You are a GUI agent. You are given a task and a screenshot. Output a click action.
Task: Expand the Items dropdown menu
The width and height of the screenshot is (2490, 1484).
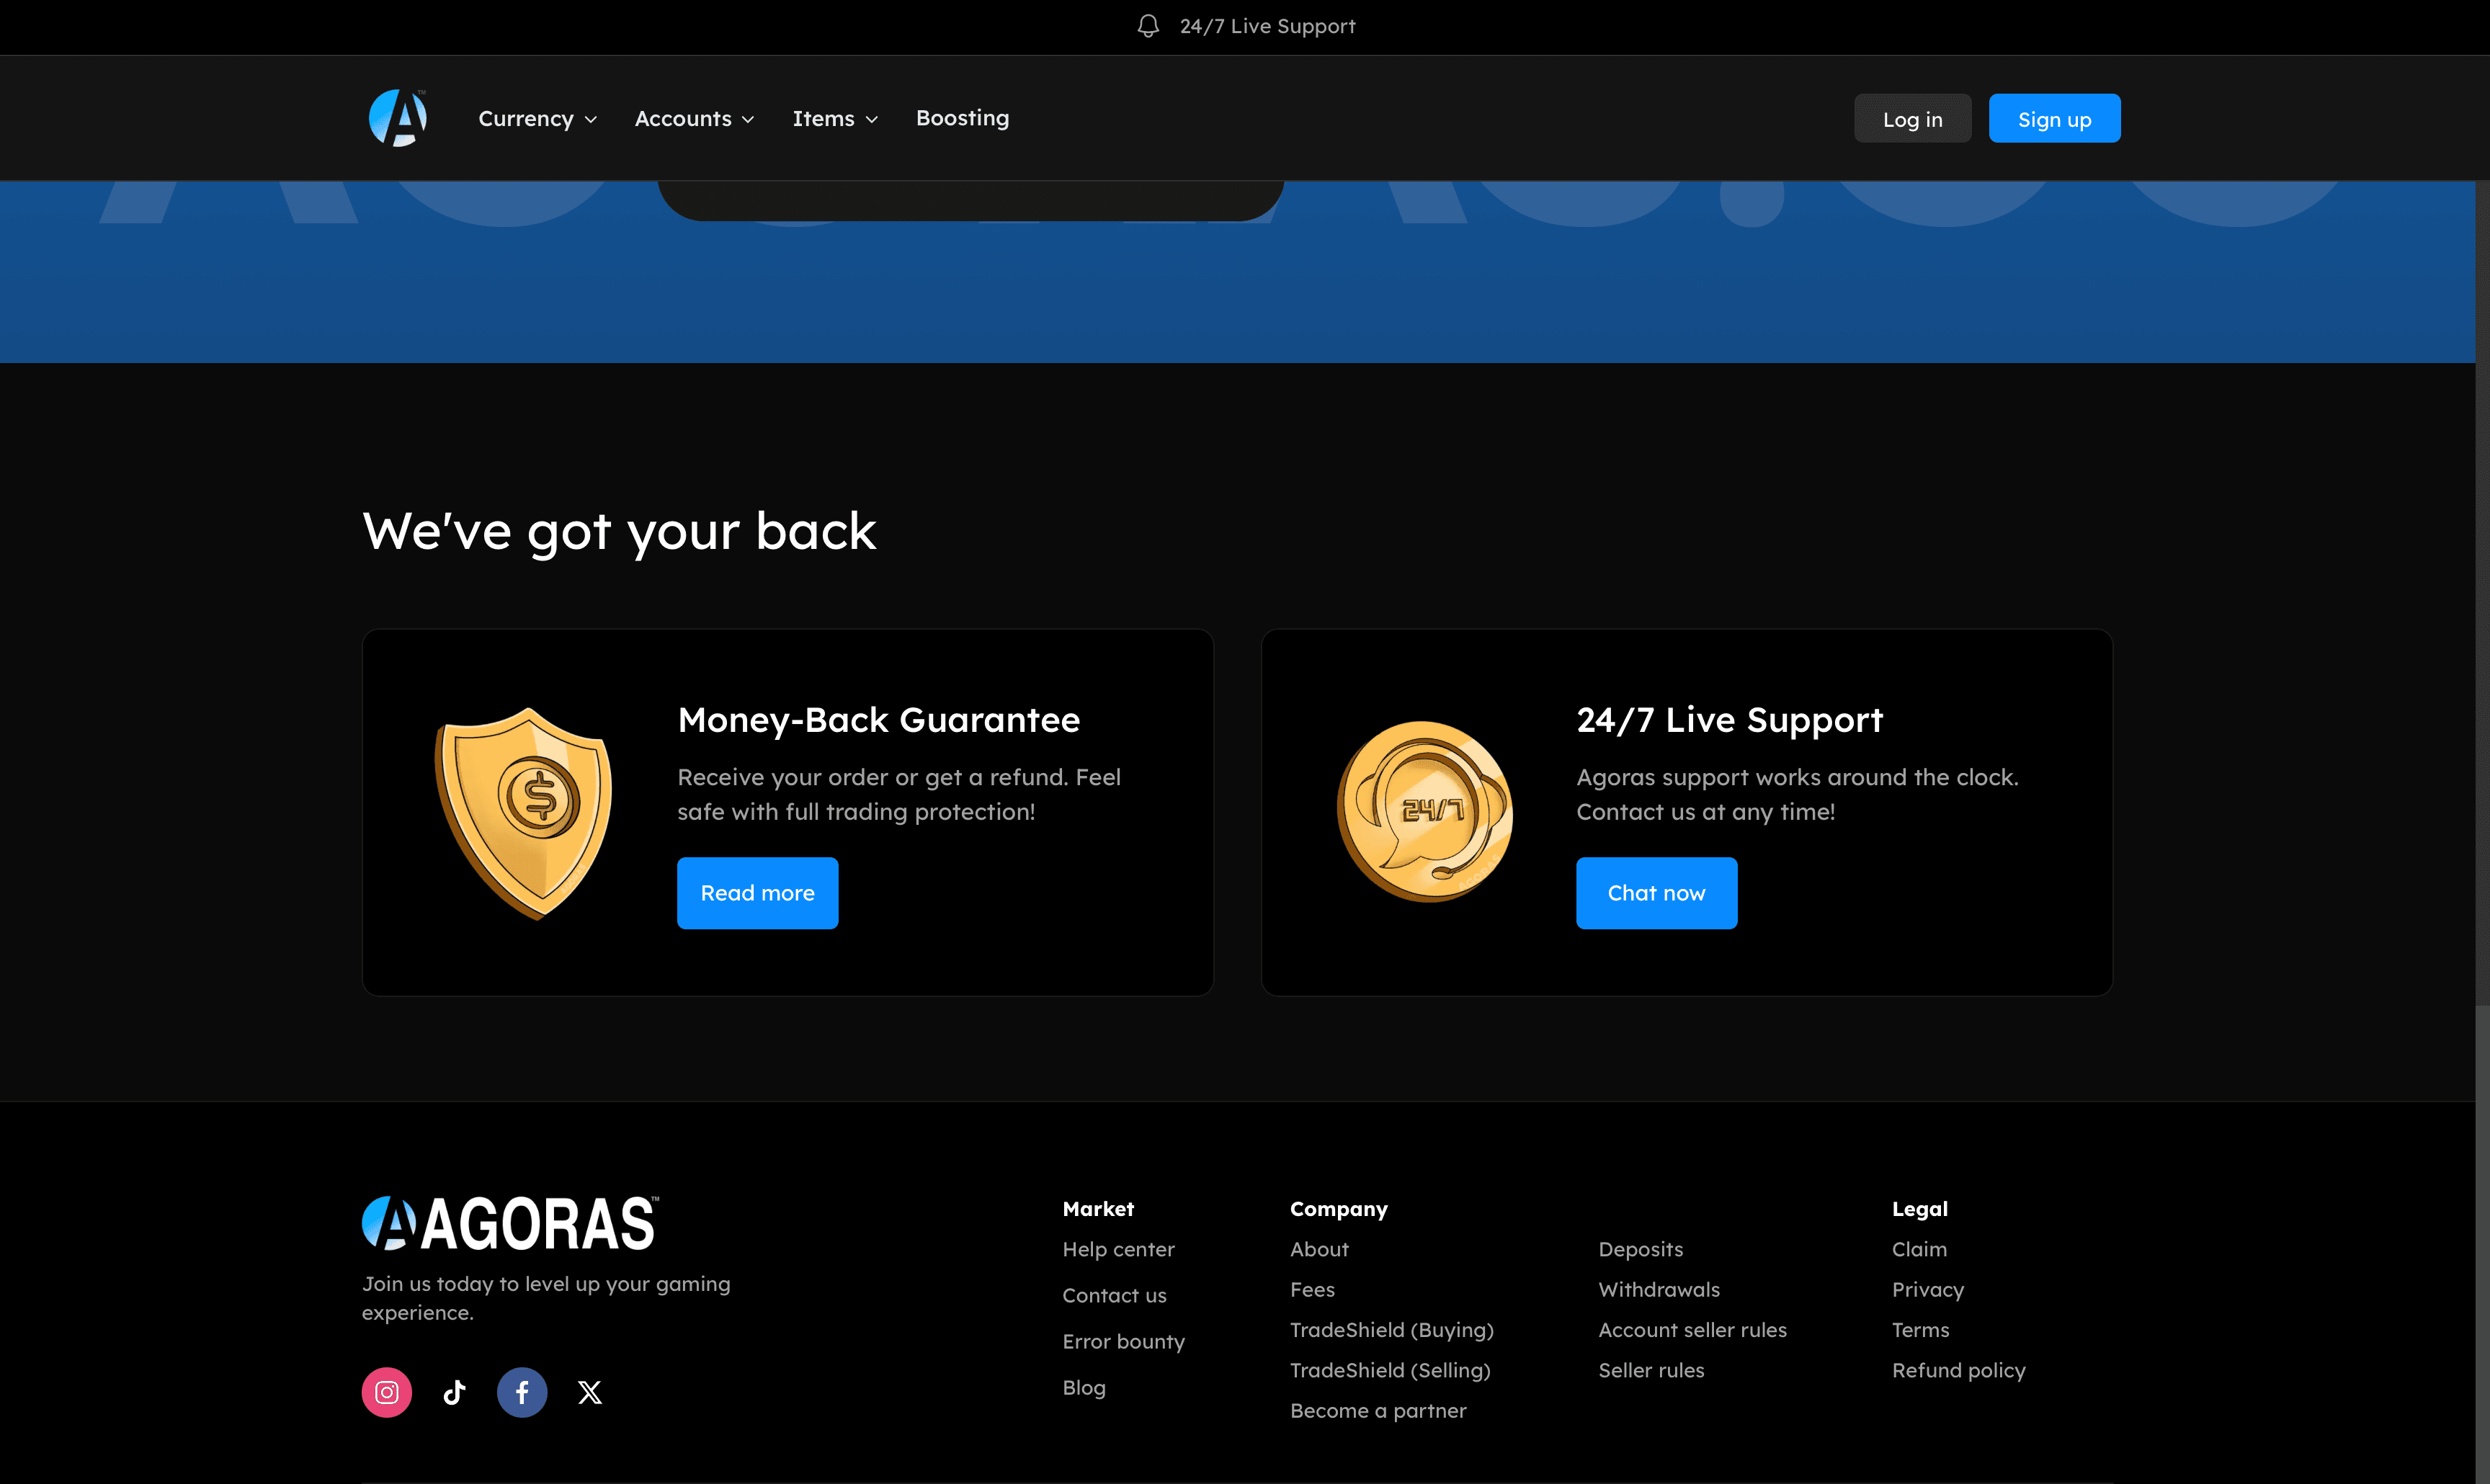tap(834, 118)
